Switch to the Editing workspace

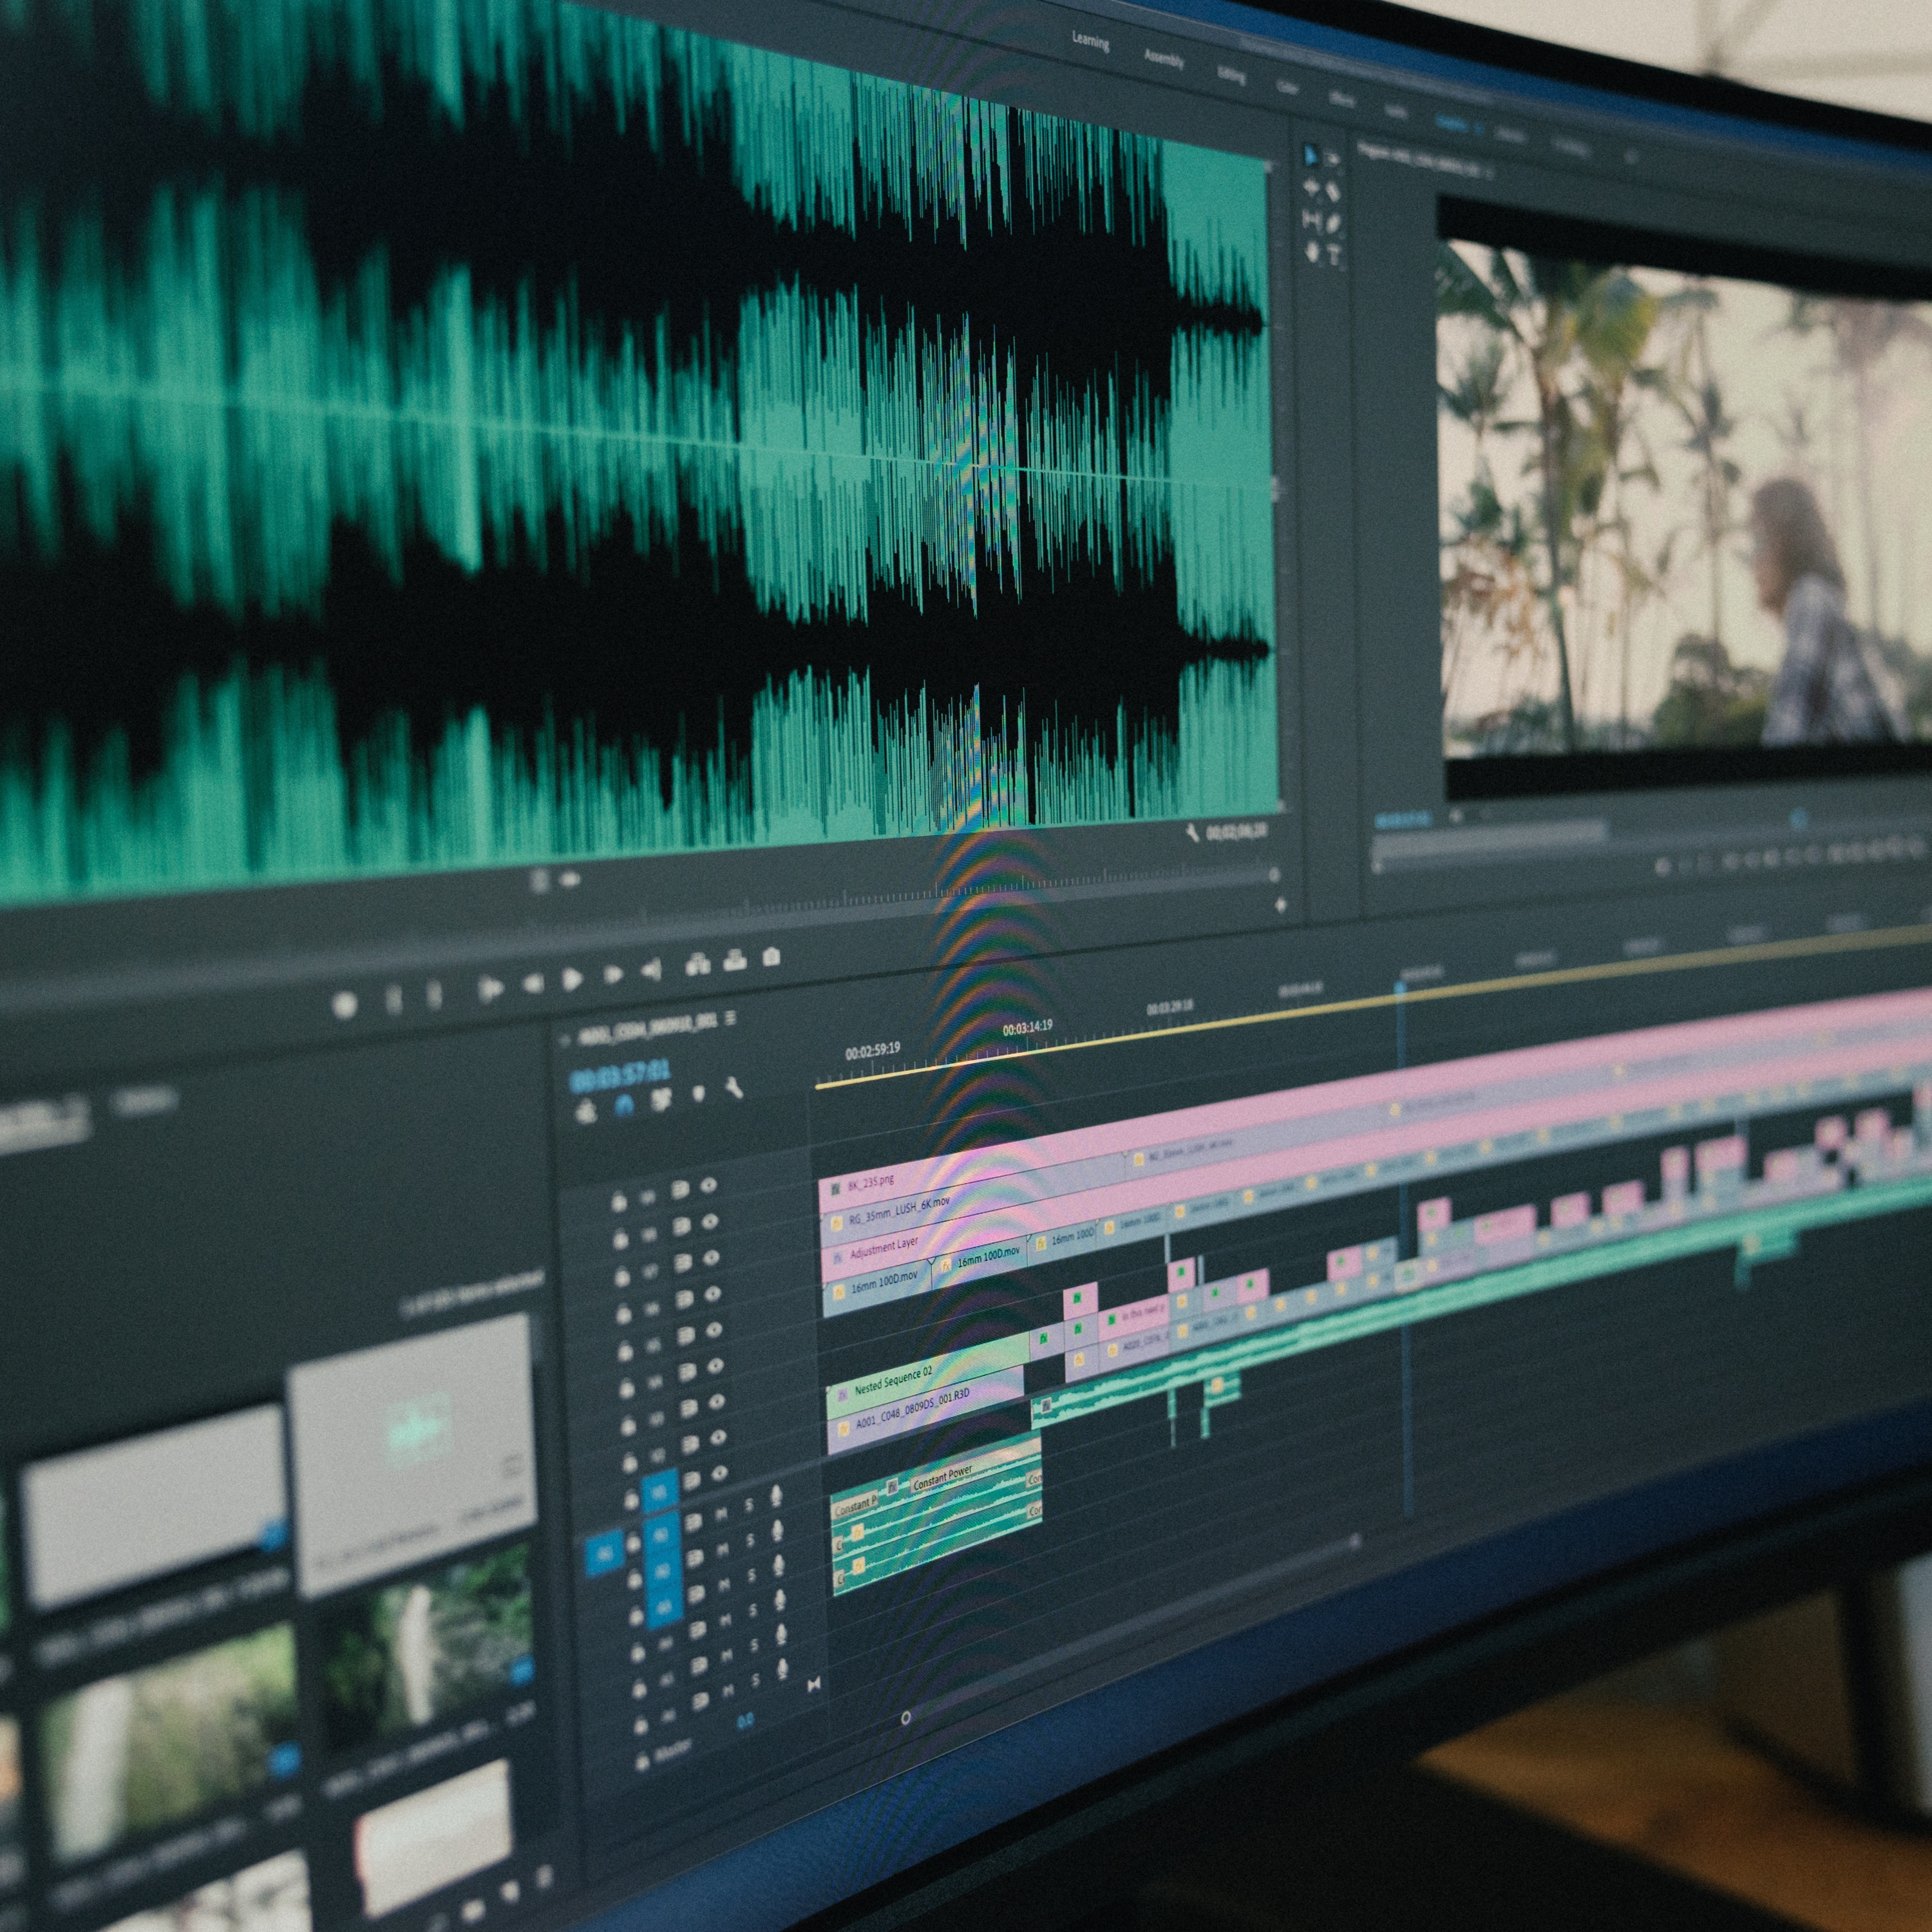(x=1231, y=75)
